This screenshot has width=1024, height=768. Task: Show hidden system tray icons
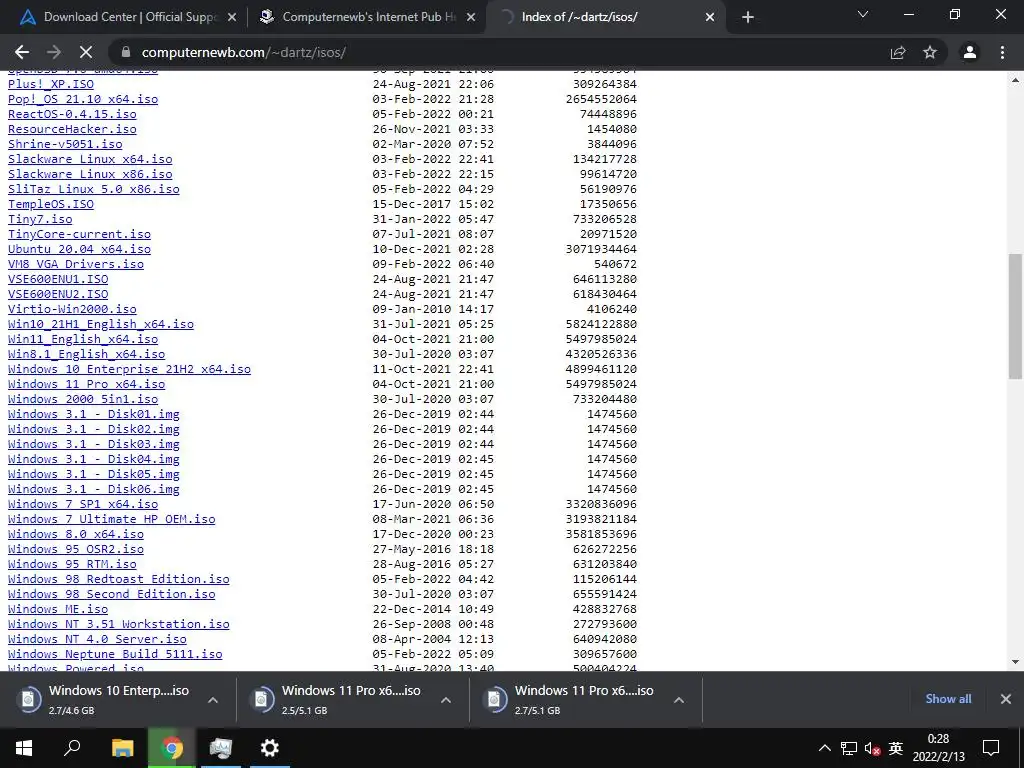pos(825,748)
